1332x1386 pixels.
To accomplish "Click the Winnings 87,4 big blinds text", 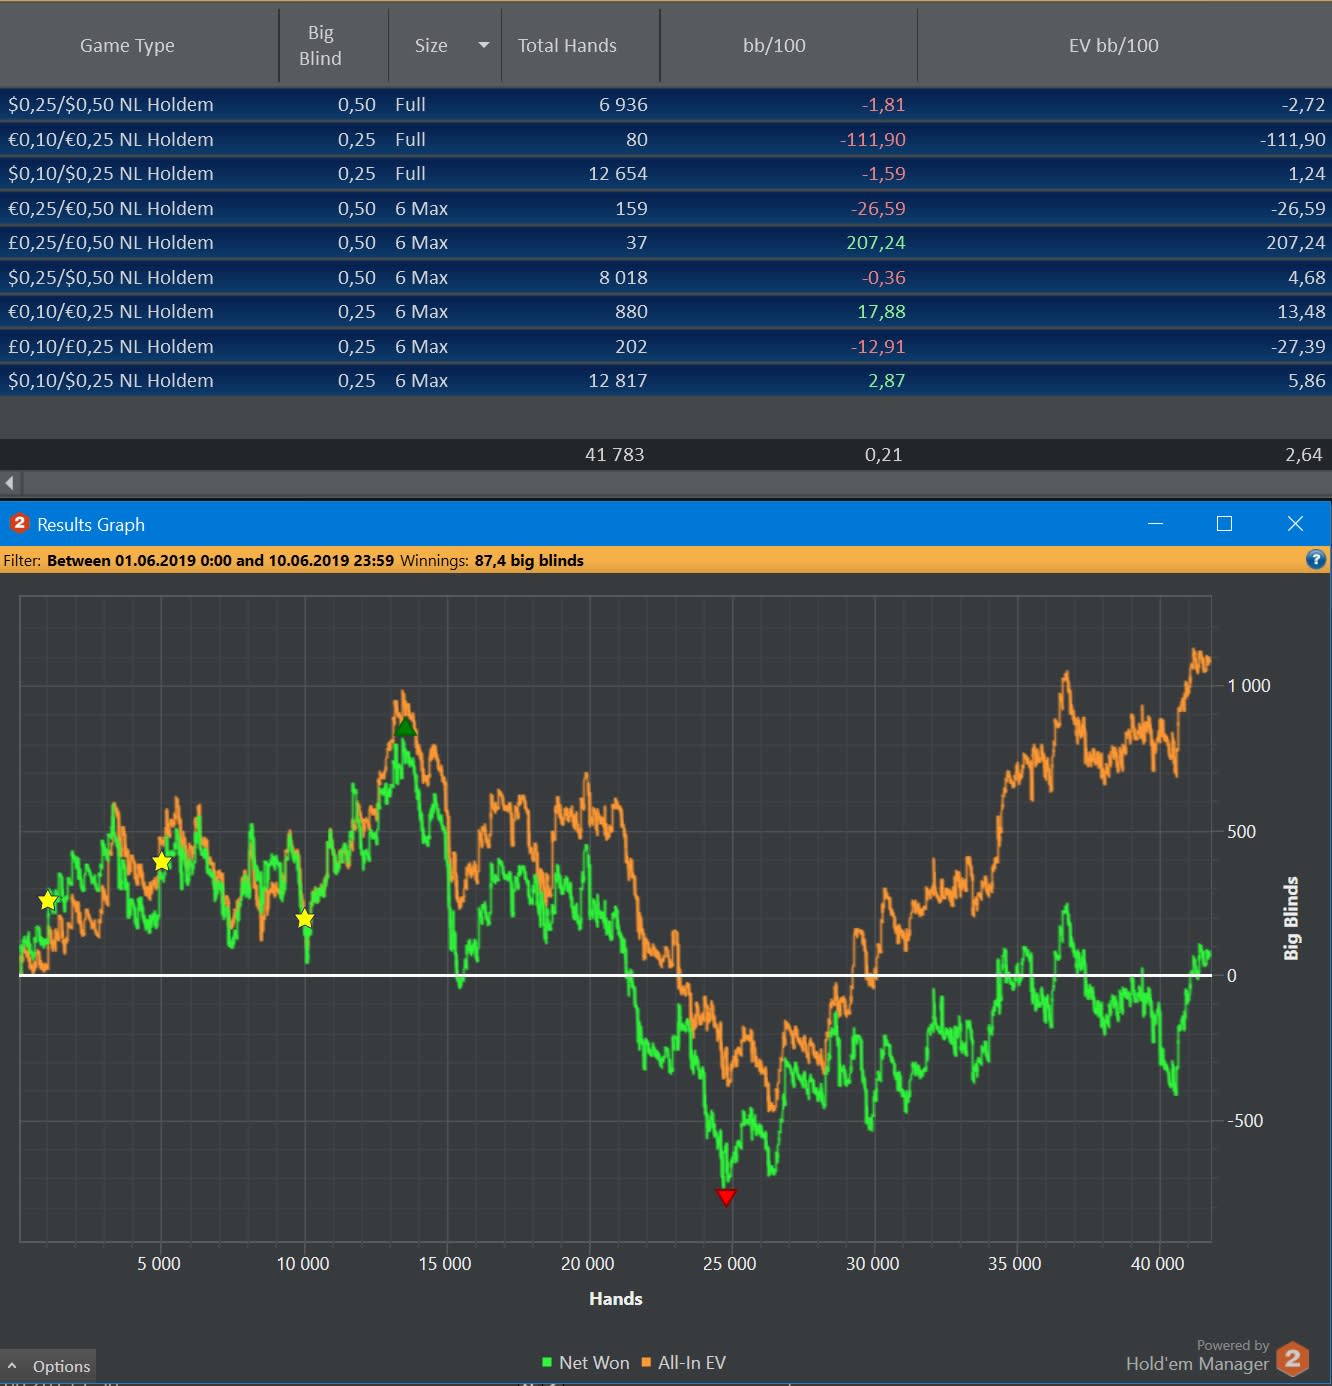I will tap(492, 560).
